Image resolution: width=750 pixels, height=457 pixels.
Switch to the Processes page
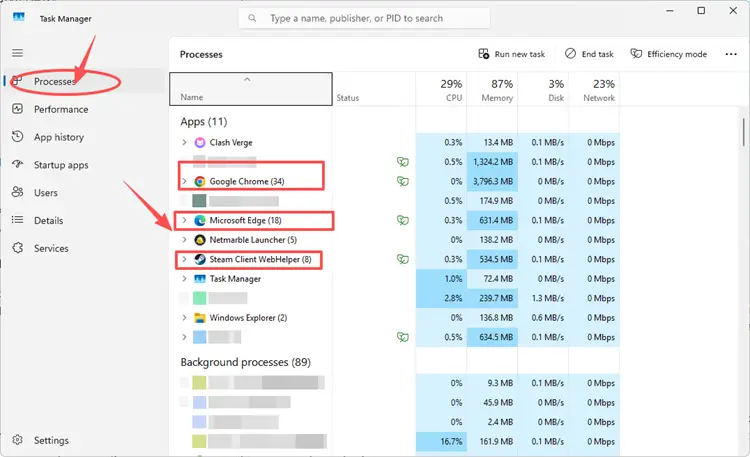point(85,81)
